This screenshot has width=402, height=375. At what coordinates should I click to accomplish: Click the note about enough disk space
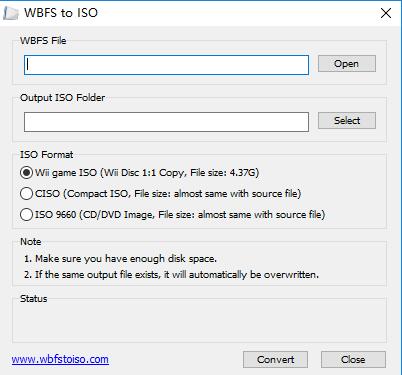(x=120, y=259)
